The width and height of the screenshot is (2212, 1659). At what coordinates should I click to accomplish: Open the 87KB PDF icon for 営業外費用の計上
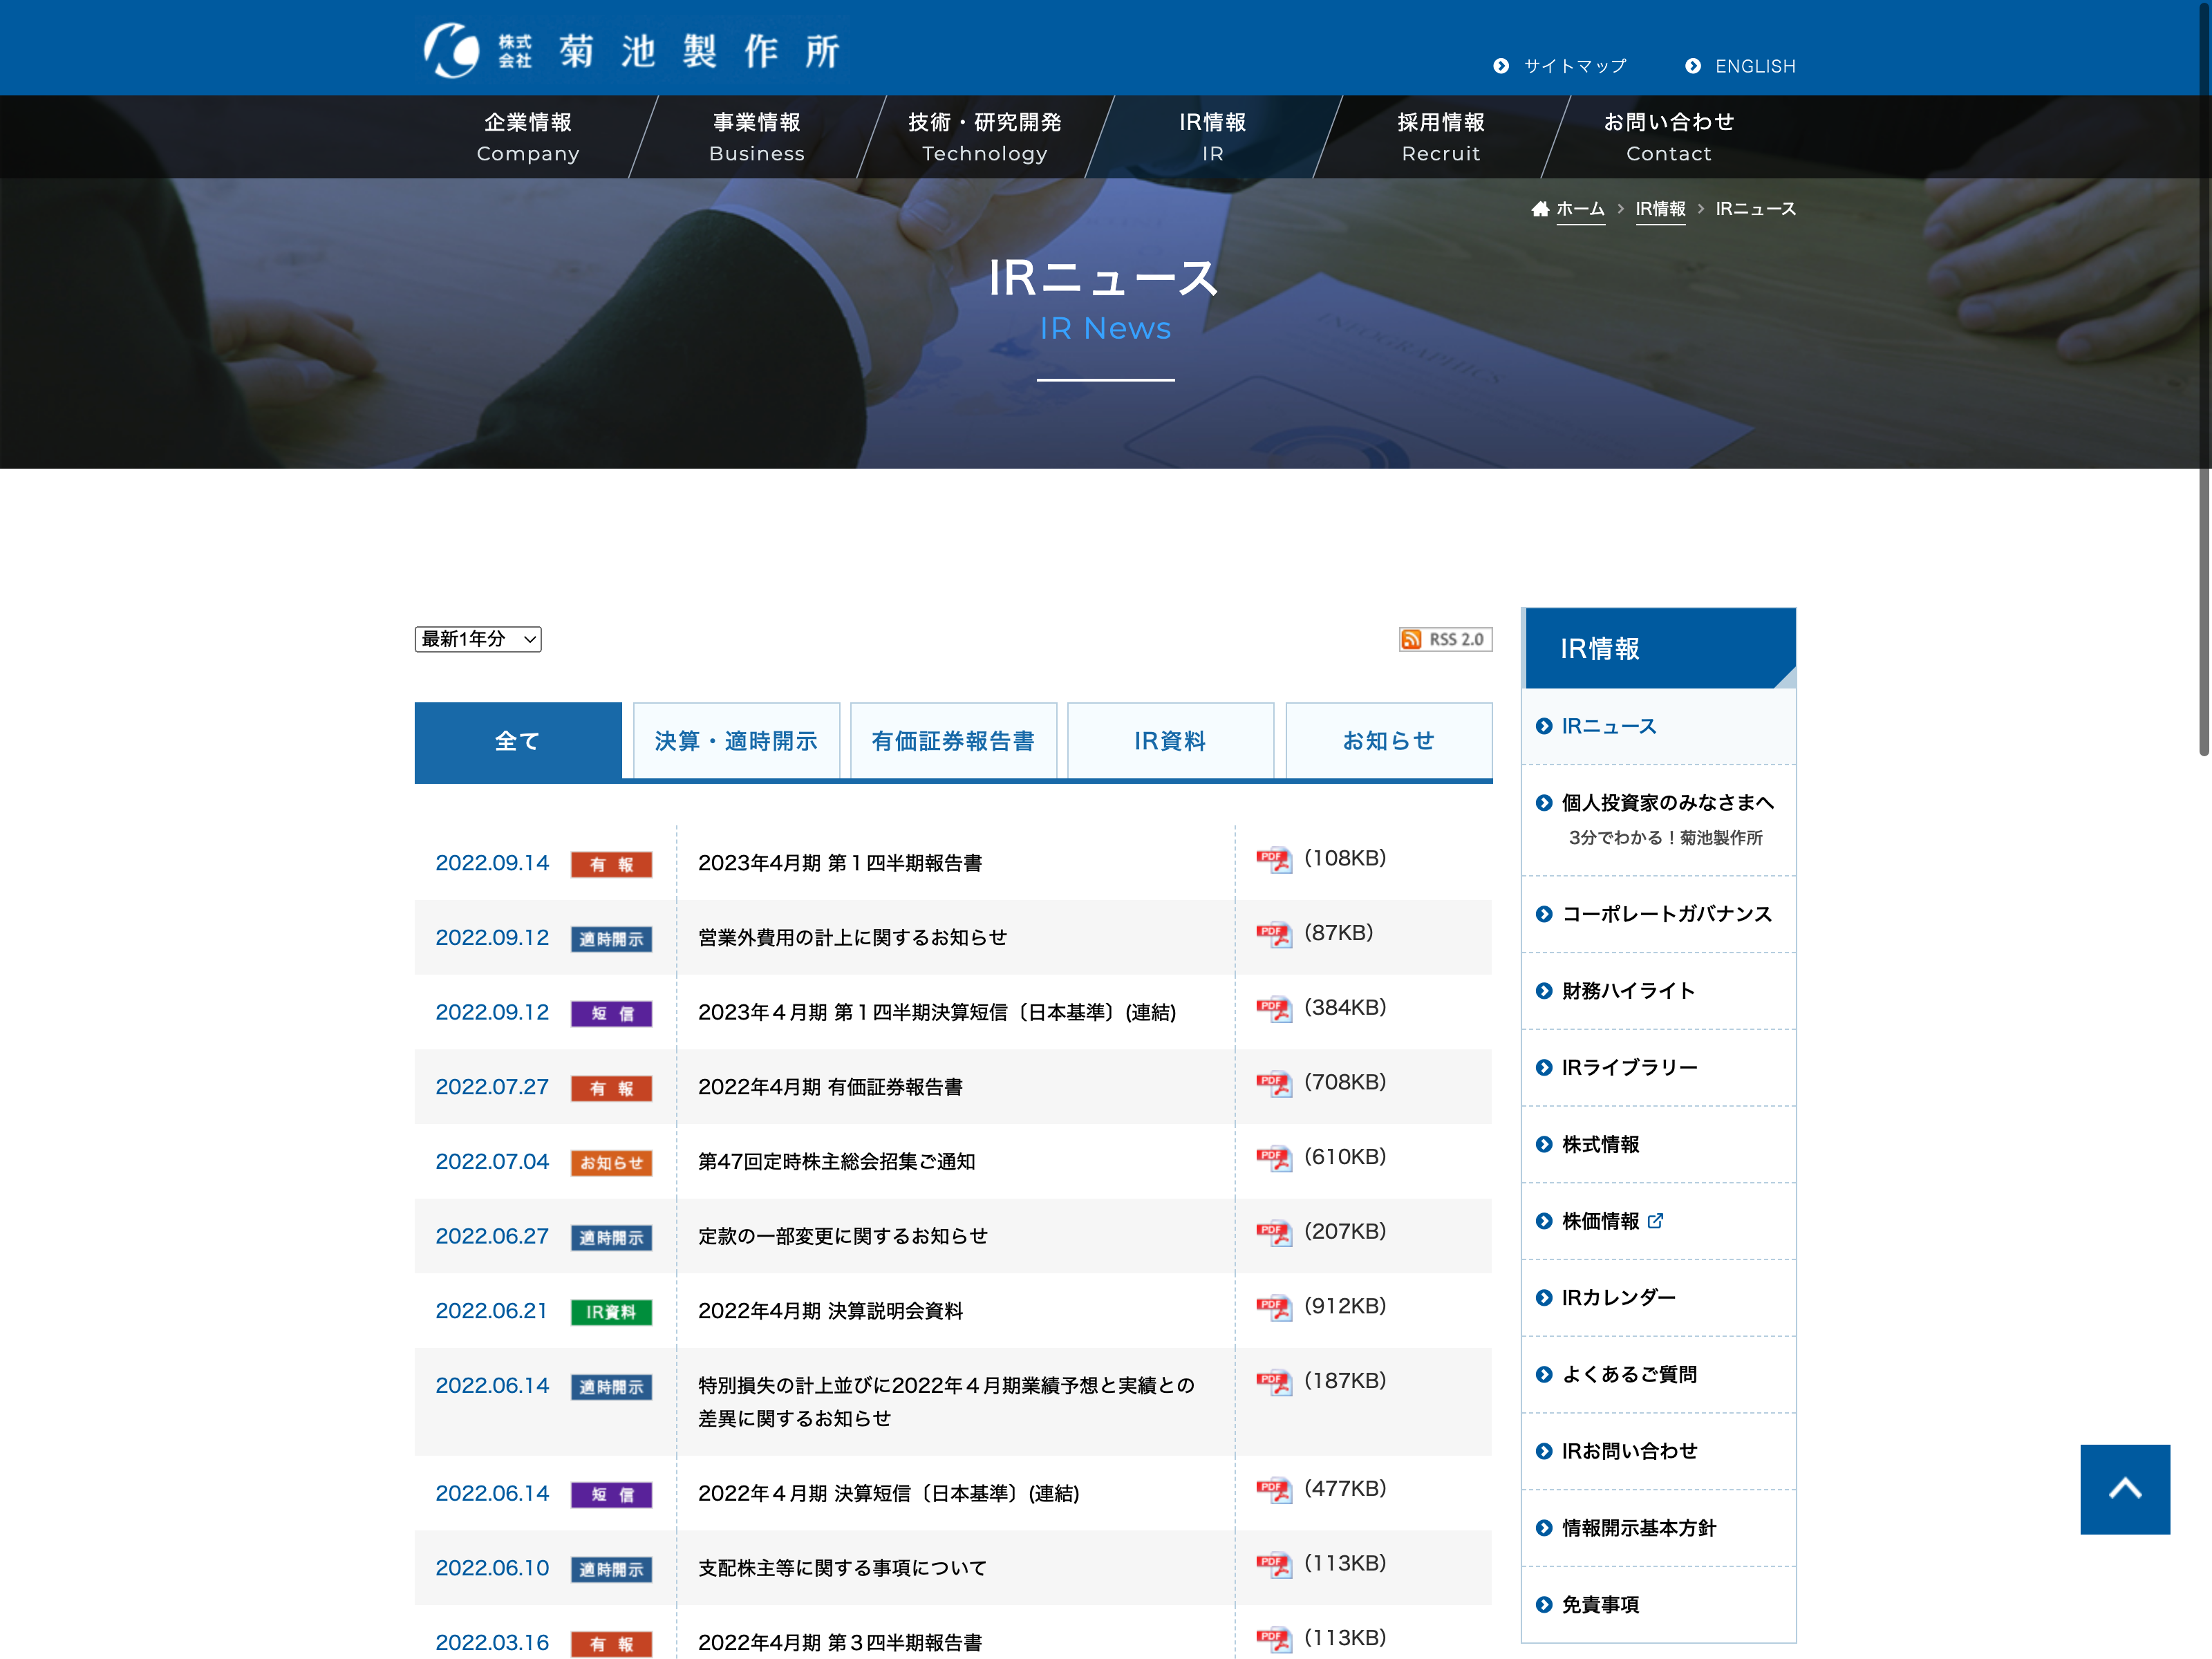(1273, 934)
